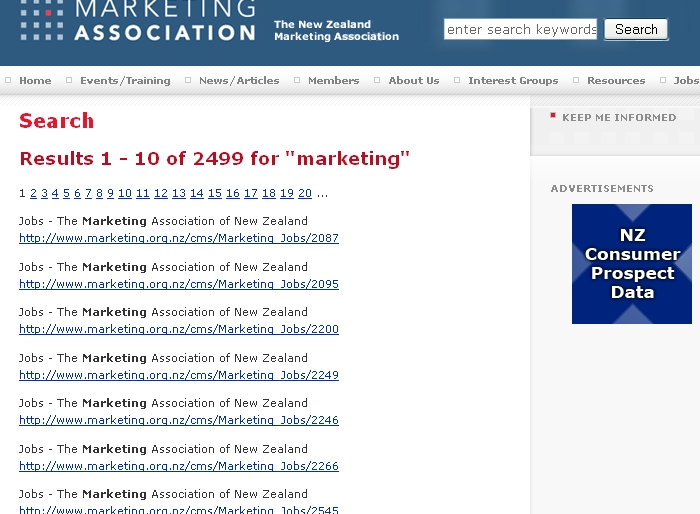Open the Marketing_Jobs/2545 link

click(x=179, y=510)
